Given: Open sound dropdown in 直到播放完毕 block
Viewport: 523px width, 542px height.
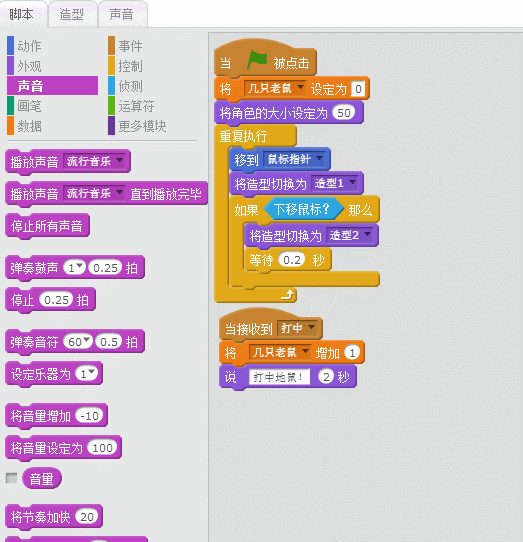Looking at the screenshot, I should (x=94, y=193).
